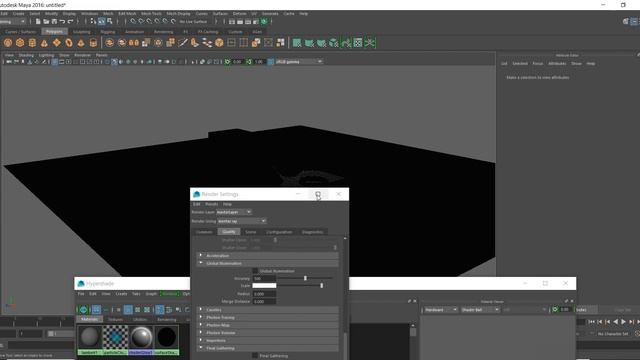Click the save scene icon
This screenshot has height=360, width=640.
54,22
